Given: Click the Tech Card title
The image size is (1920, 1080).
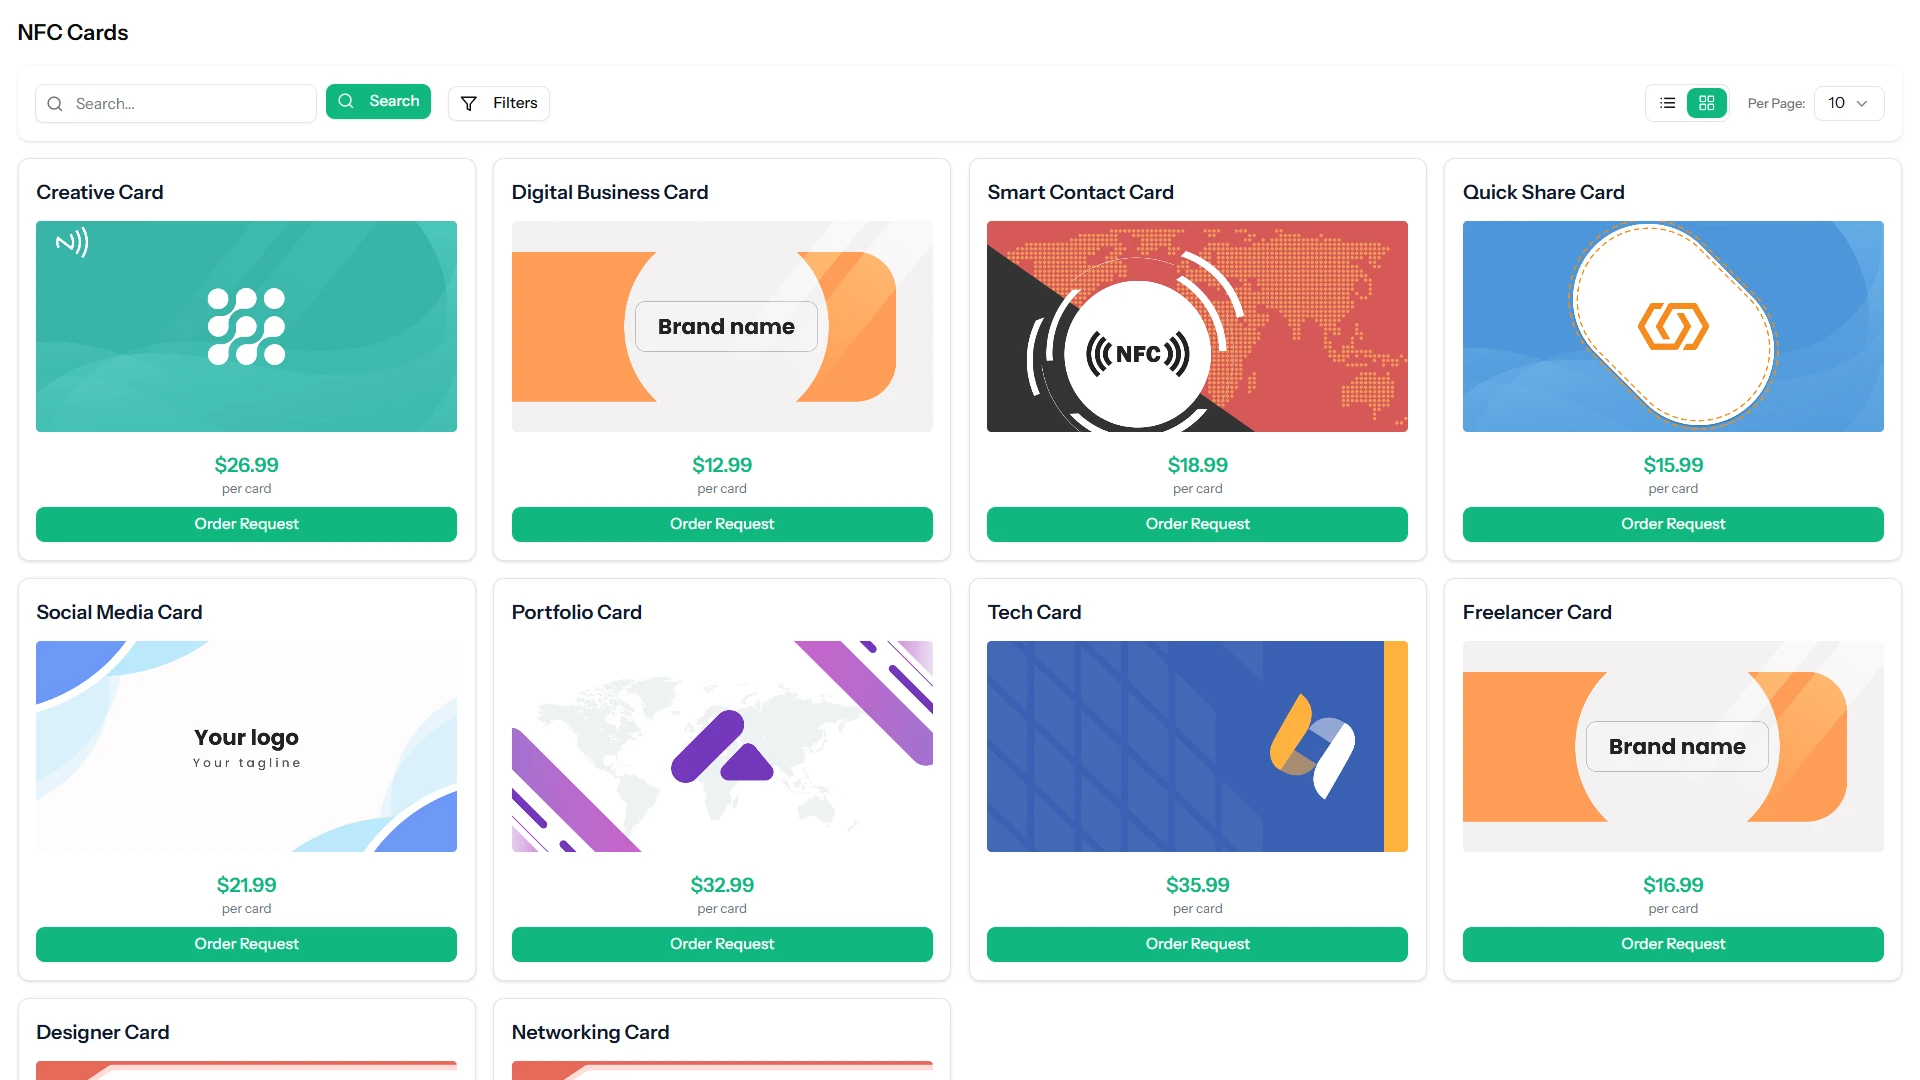Looking at the screenshot, I should pos(1034,612).
